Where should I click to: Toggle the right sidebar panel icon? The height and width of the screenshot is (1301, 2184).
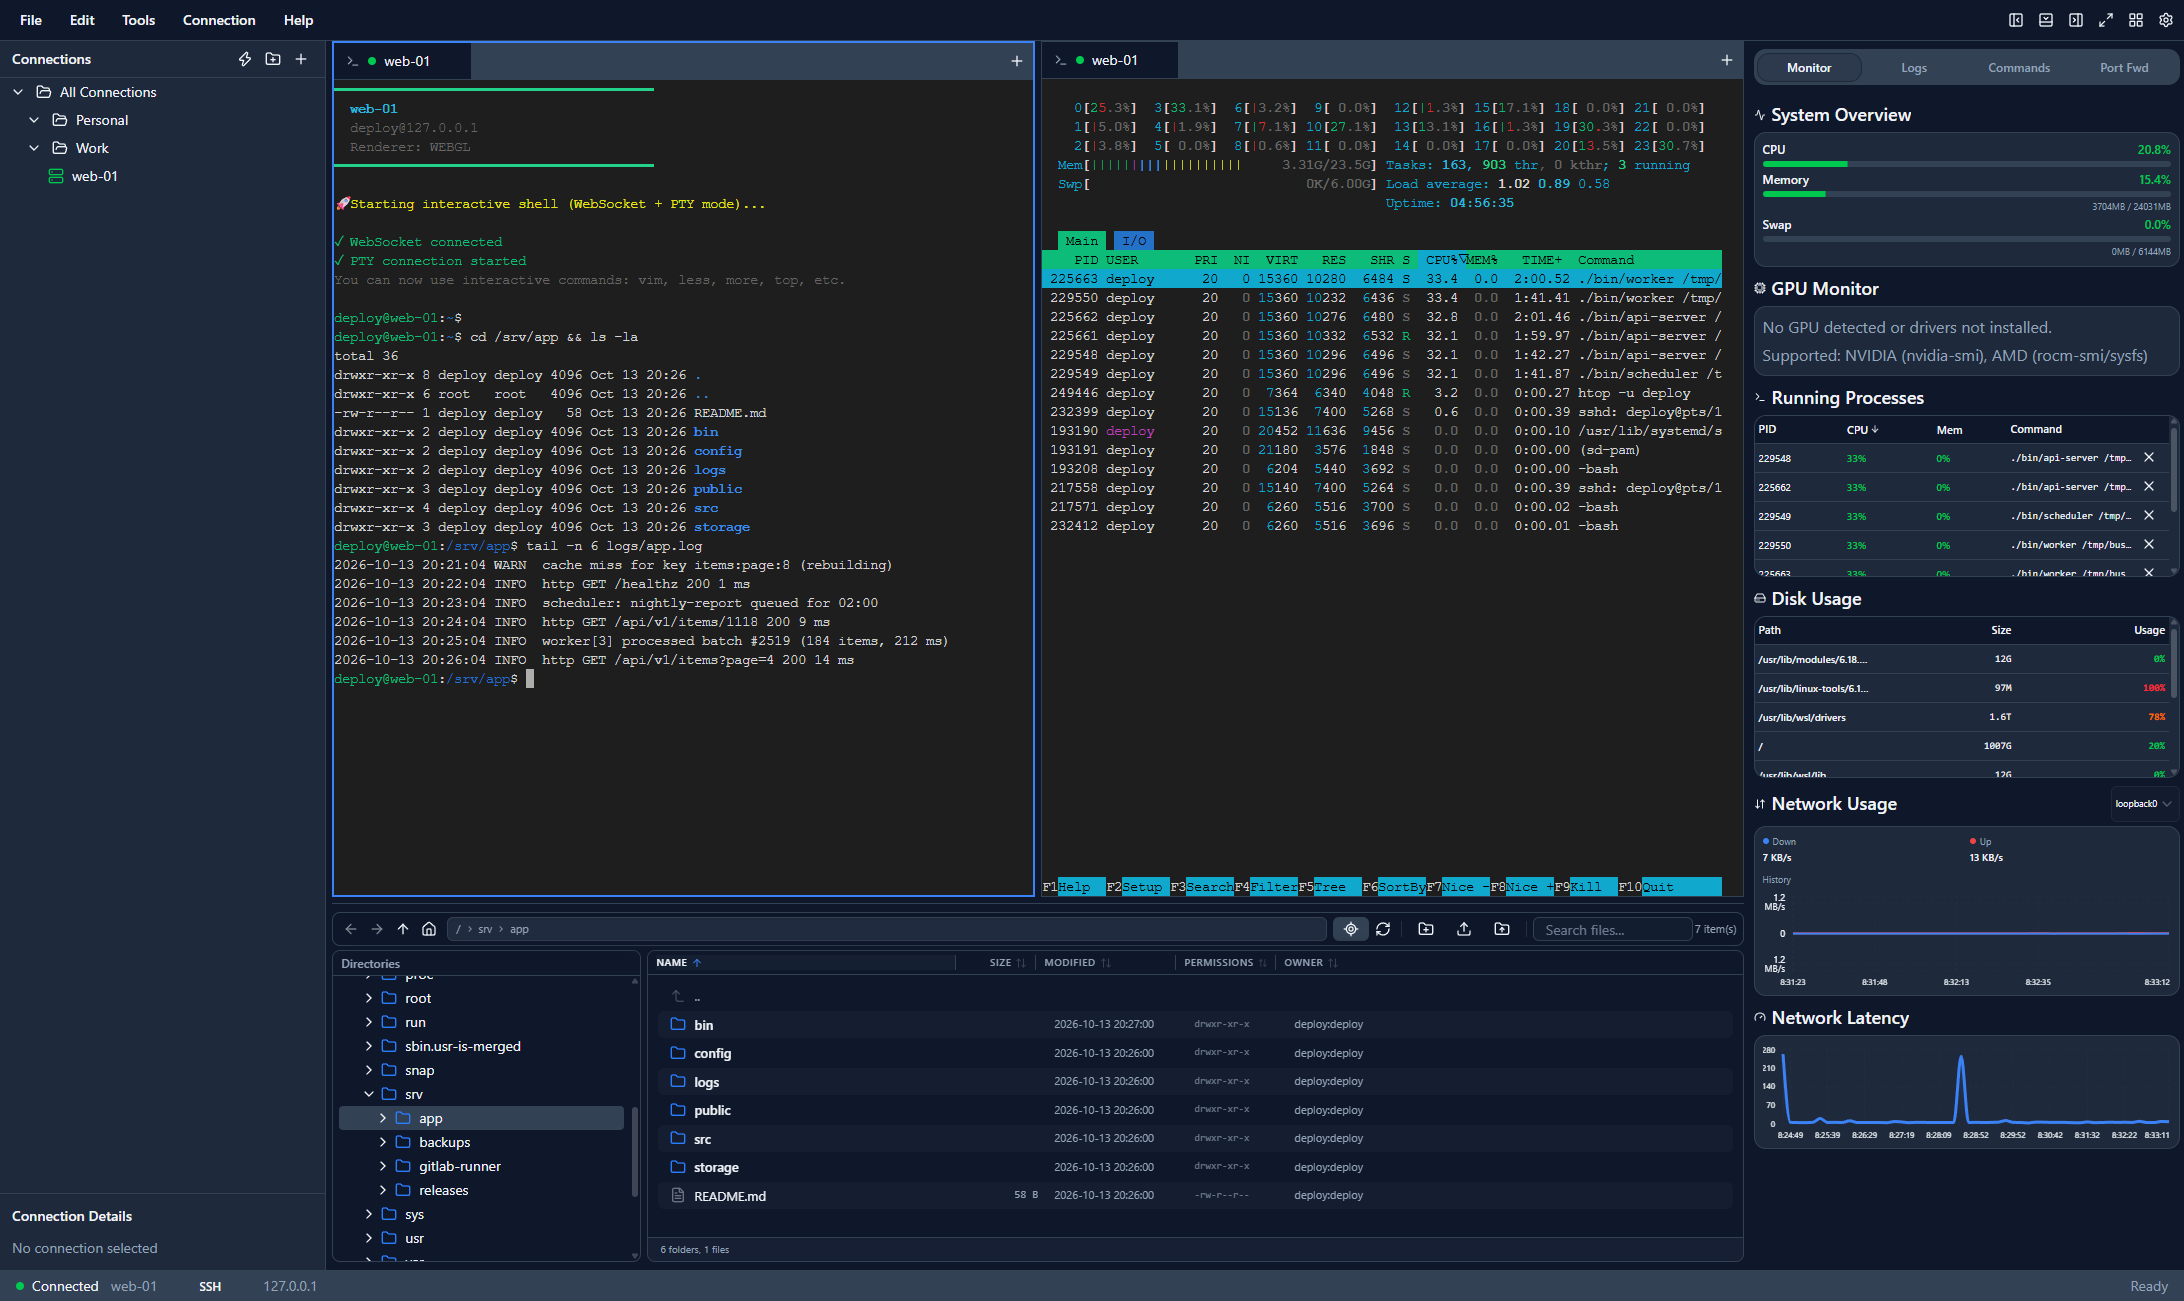[2076, 20]
